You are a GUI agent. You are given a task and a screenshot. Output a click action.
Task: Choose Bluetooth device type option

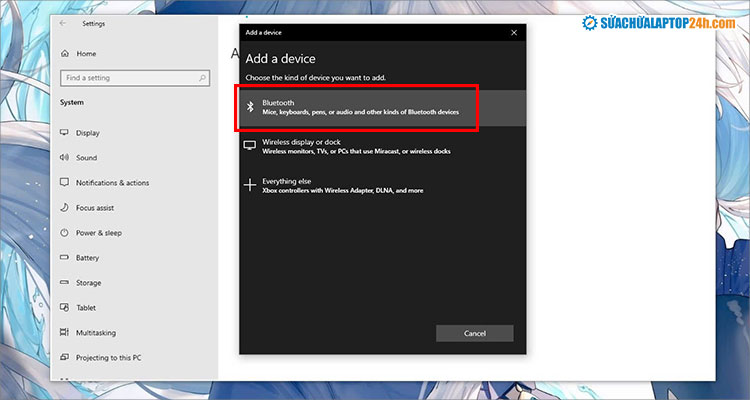tap(358, 107)
